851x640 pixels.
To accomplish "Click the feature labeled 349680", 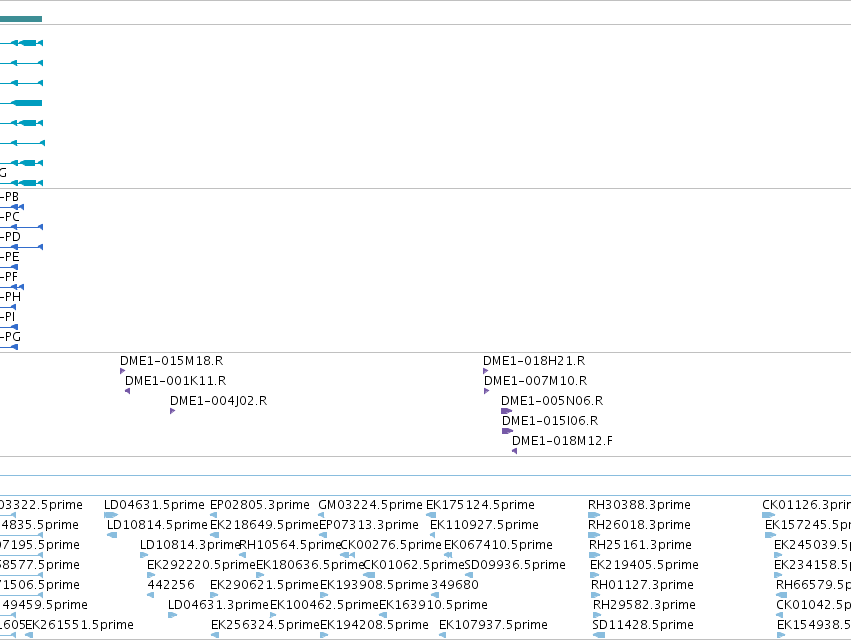I will pos(455,585).
